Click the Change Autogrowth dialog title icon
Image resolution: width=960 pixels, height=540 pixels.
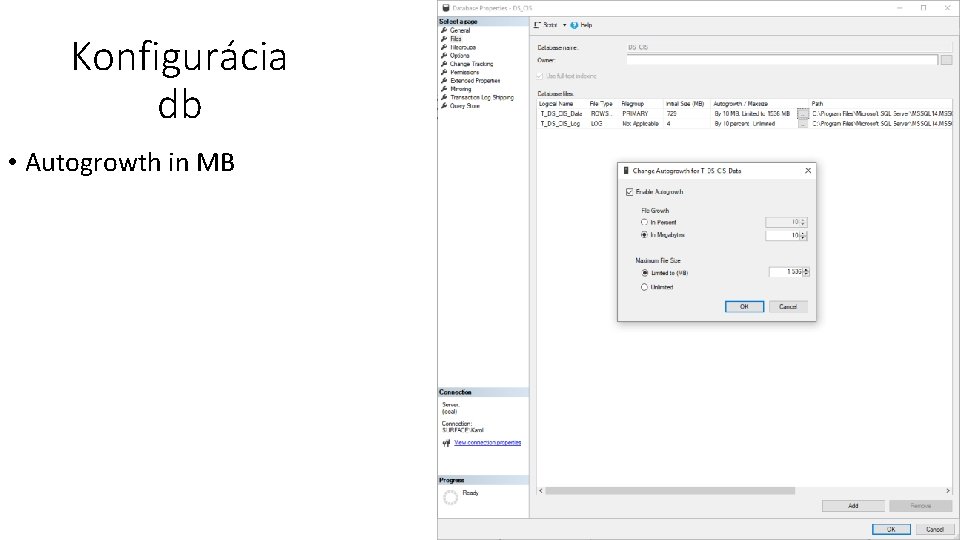point(626,171)
